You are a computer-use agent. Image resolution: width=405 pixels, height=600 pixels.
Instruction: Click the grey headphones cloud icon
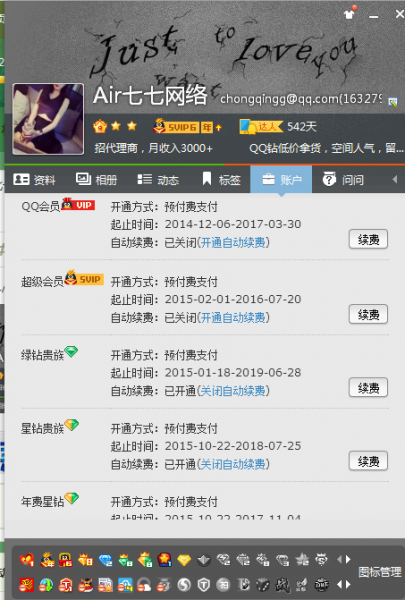pos(144,585)
